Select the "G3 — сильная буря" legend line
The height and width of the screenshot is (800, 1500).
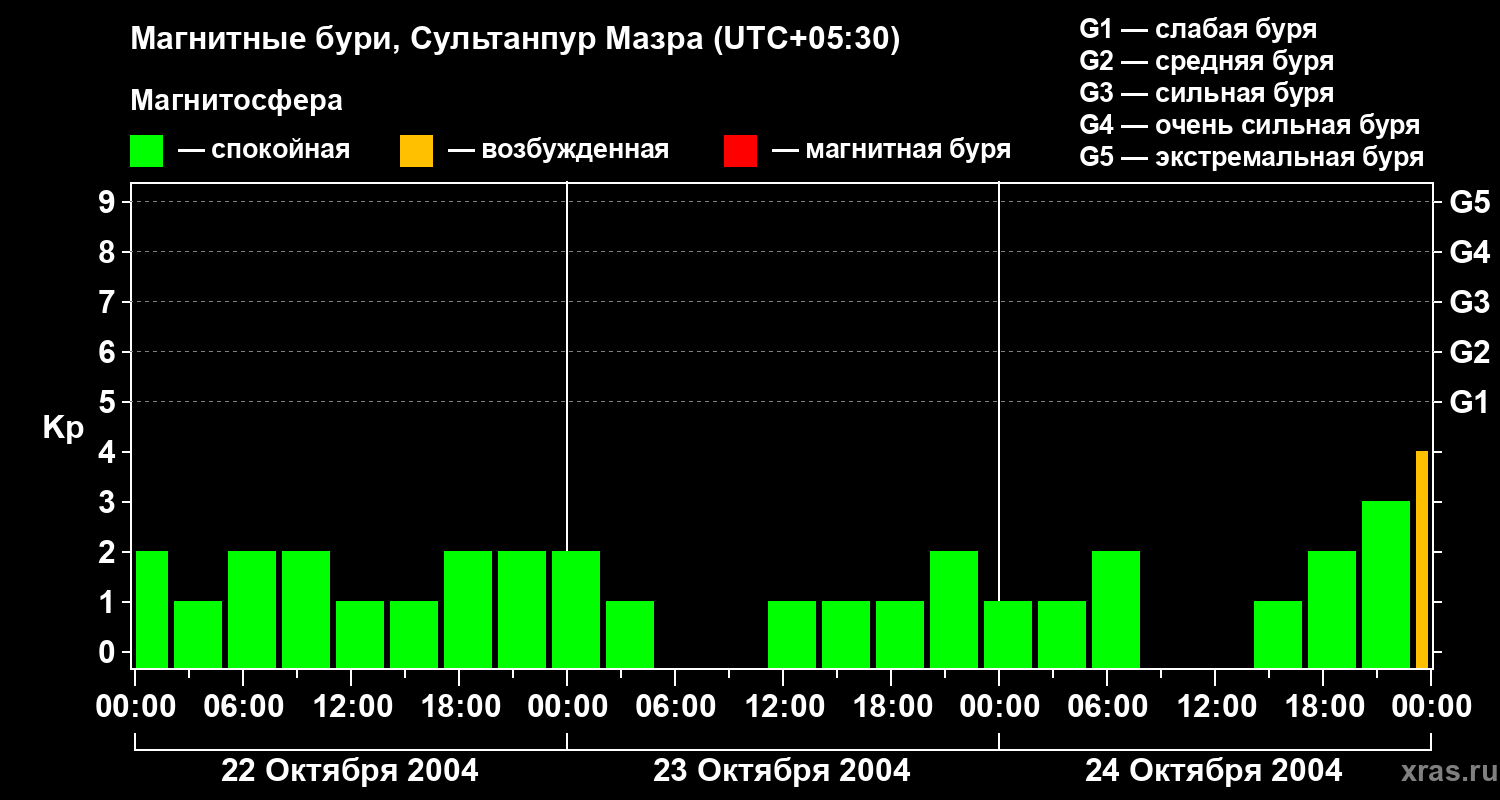[x=1206, y=93]
